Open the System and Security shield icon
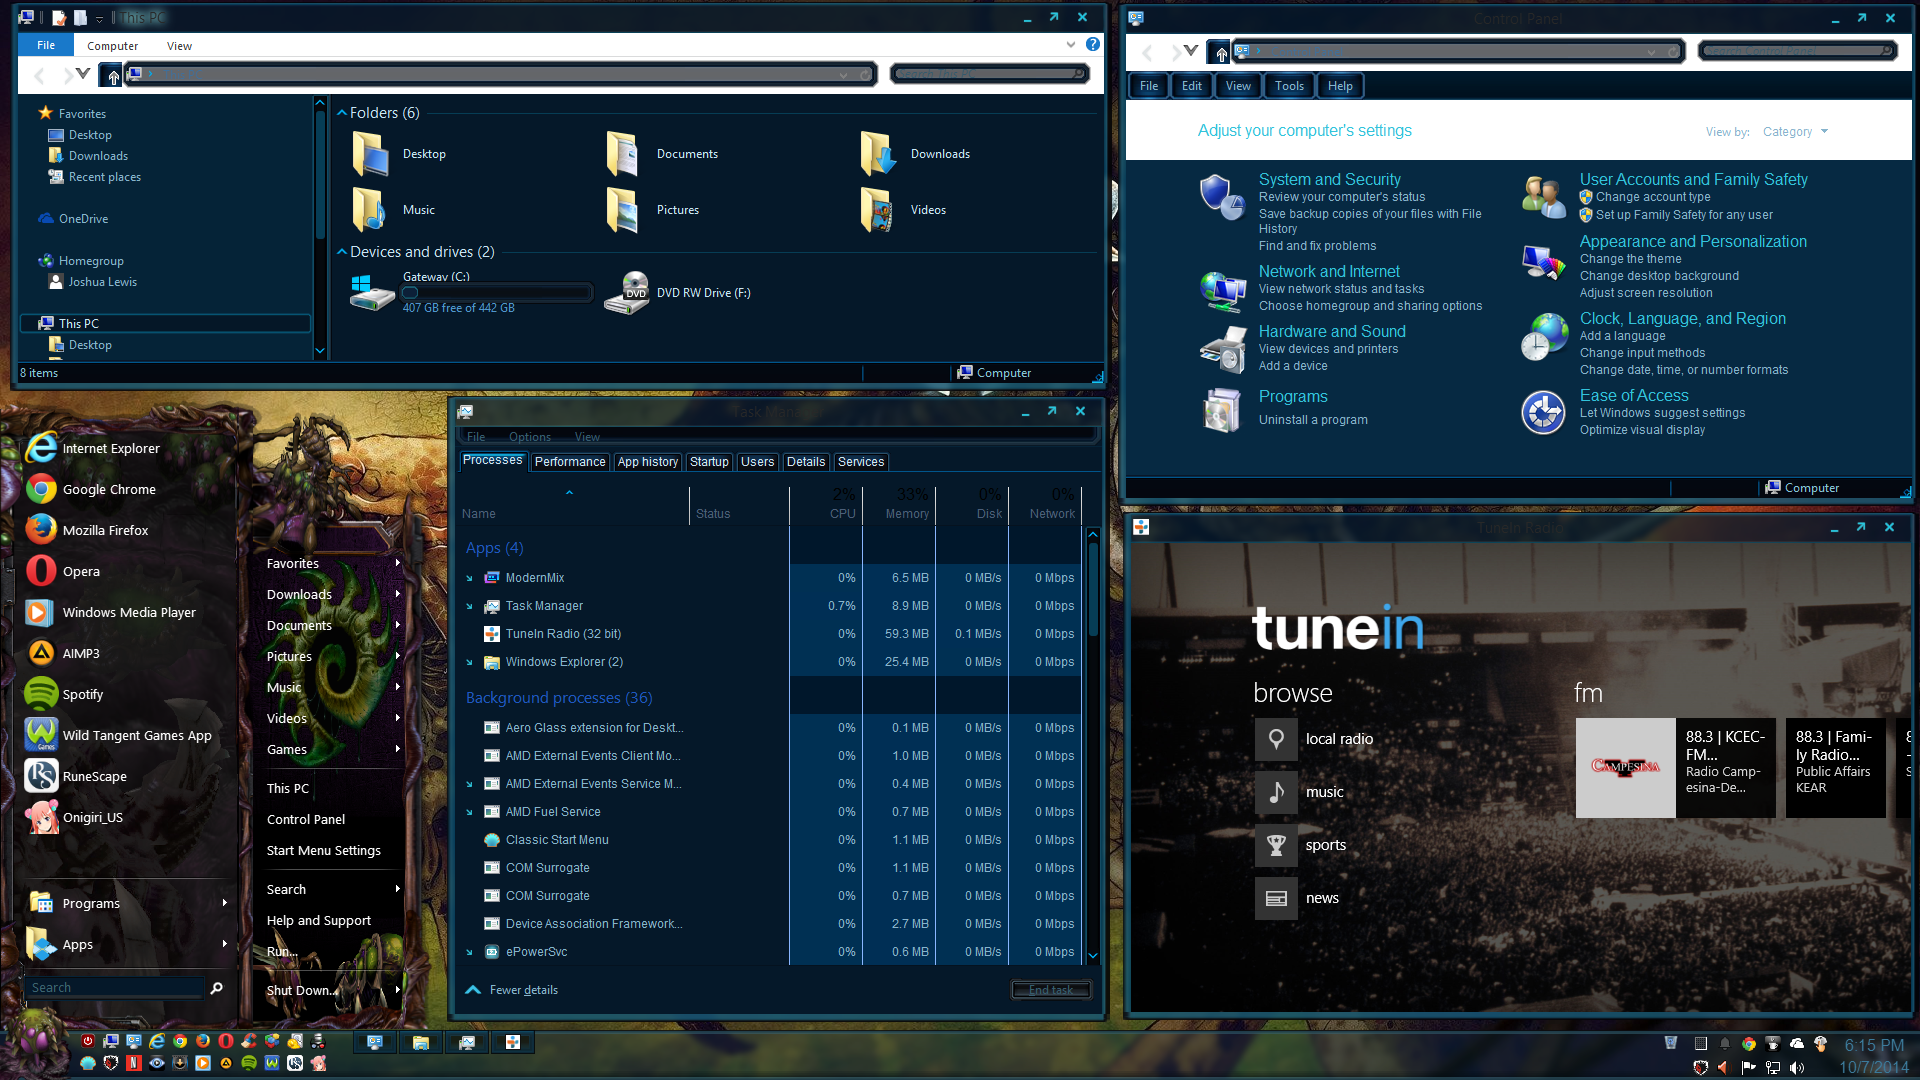Screen dimensions: 1920x1080 pyautogui.click(x=1221, y=196)
